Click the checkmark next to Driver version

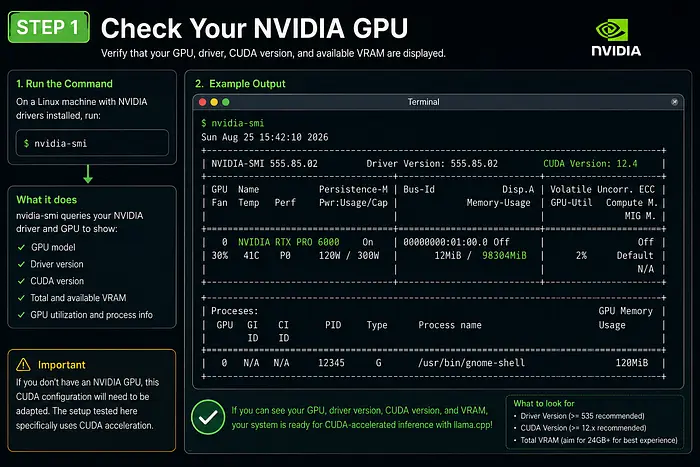[x=21, y=264]
